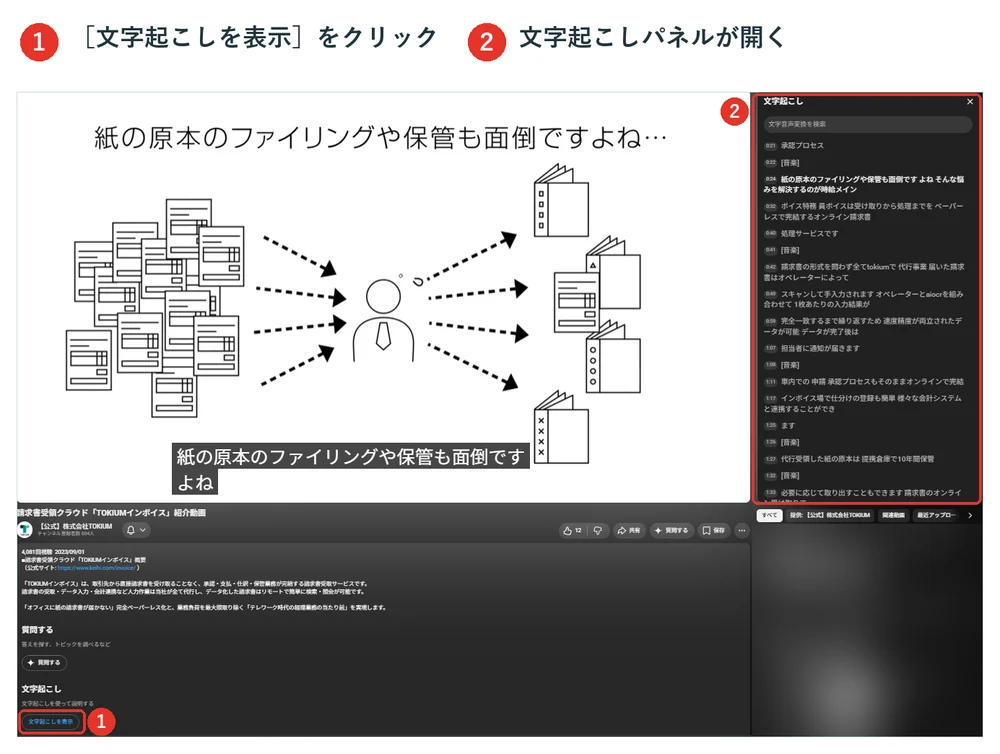1000x754 pixels.
Task: Select the 1:08 [音楽] transcript line
Action: coord(867,365)
